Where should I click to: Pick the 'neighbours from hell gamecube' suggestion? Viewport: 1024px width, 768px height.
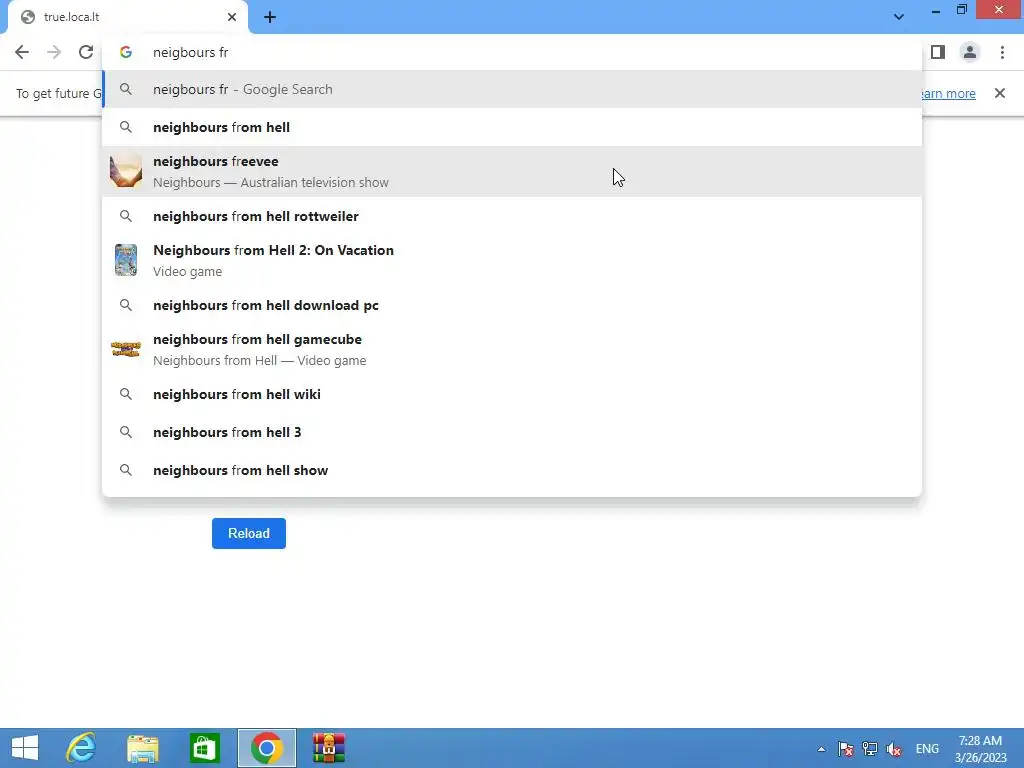pos(512,349)
